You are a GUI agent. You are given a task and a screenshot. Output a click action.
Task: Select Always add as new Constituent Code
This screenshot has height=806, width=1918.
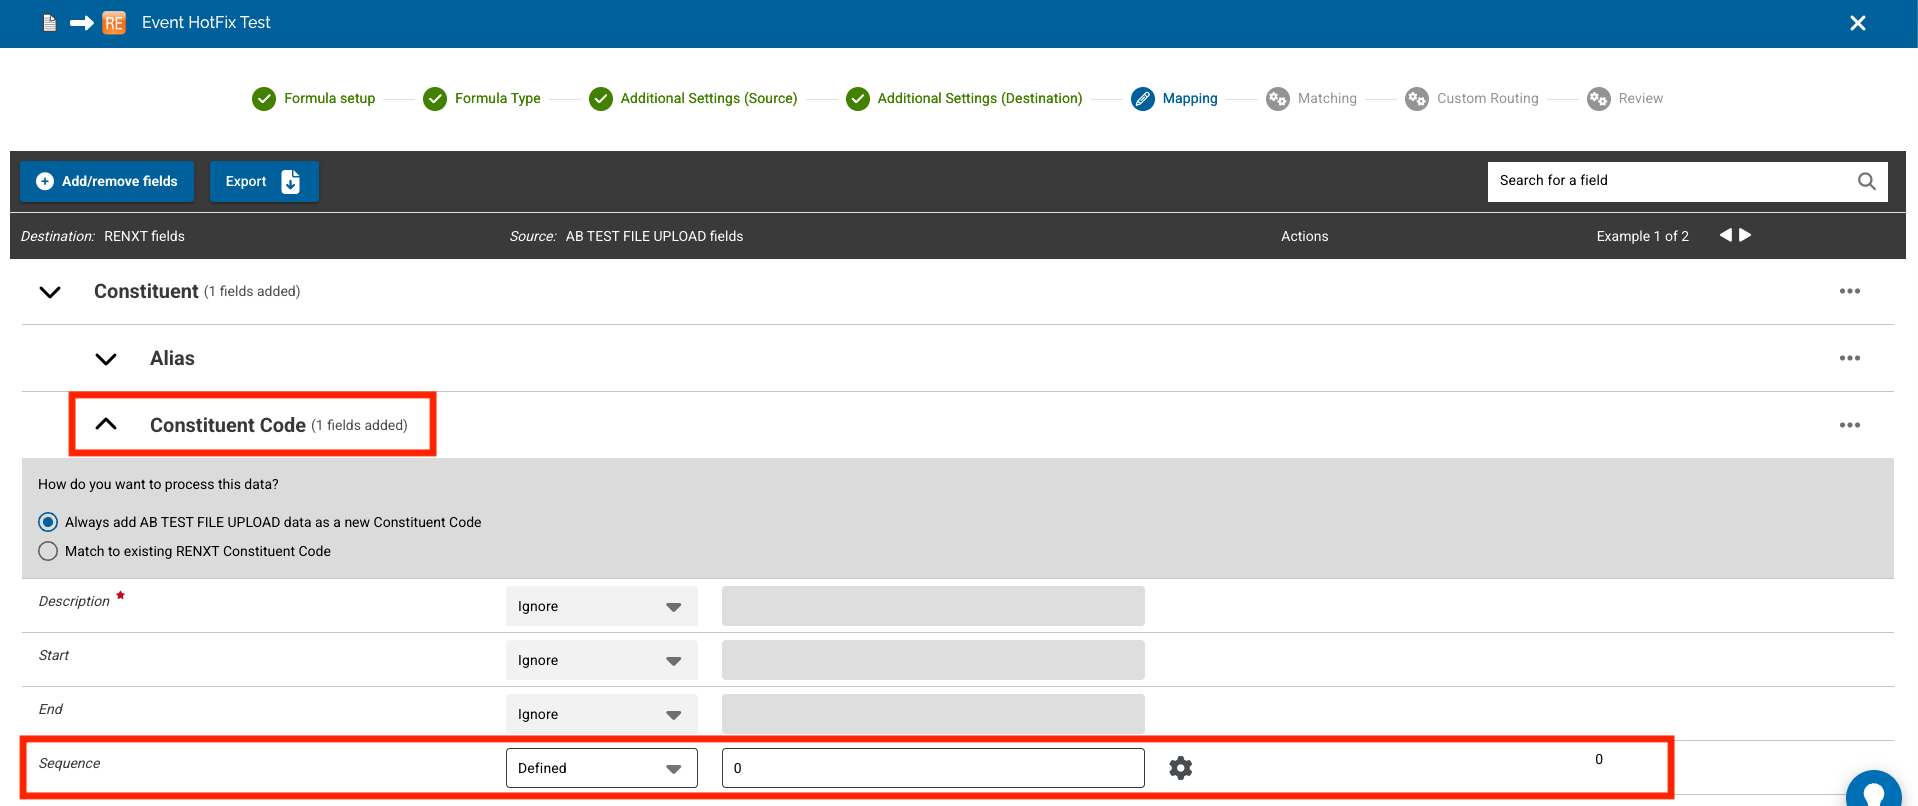coord(48,522)
